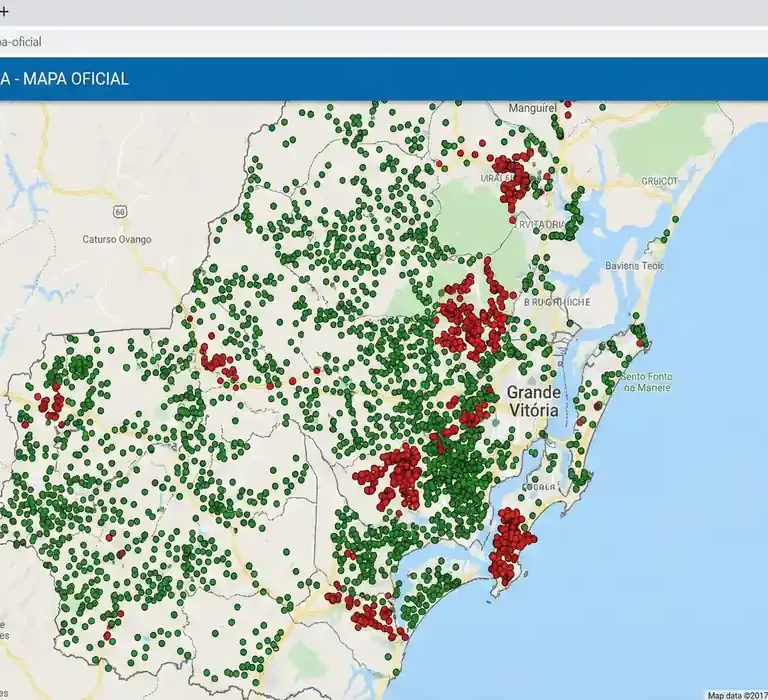Click the 'Baviene Teole' map label
Screen dimensions: 768x700
635,266
